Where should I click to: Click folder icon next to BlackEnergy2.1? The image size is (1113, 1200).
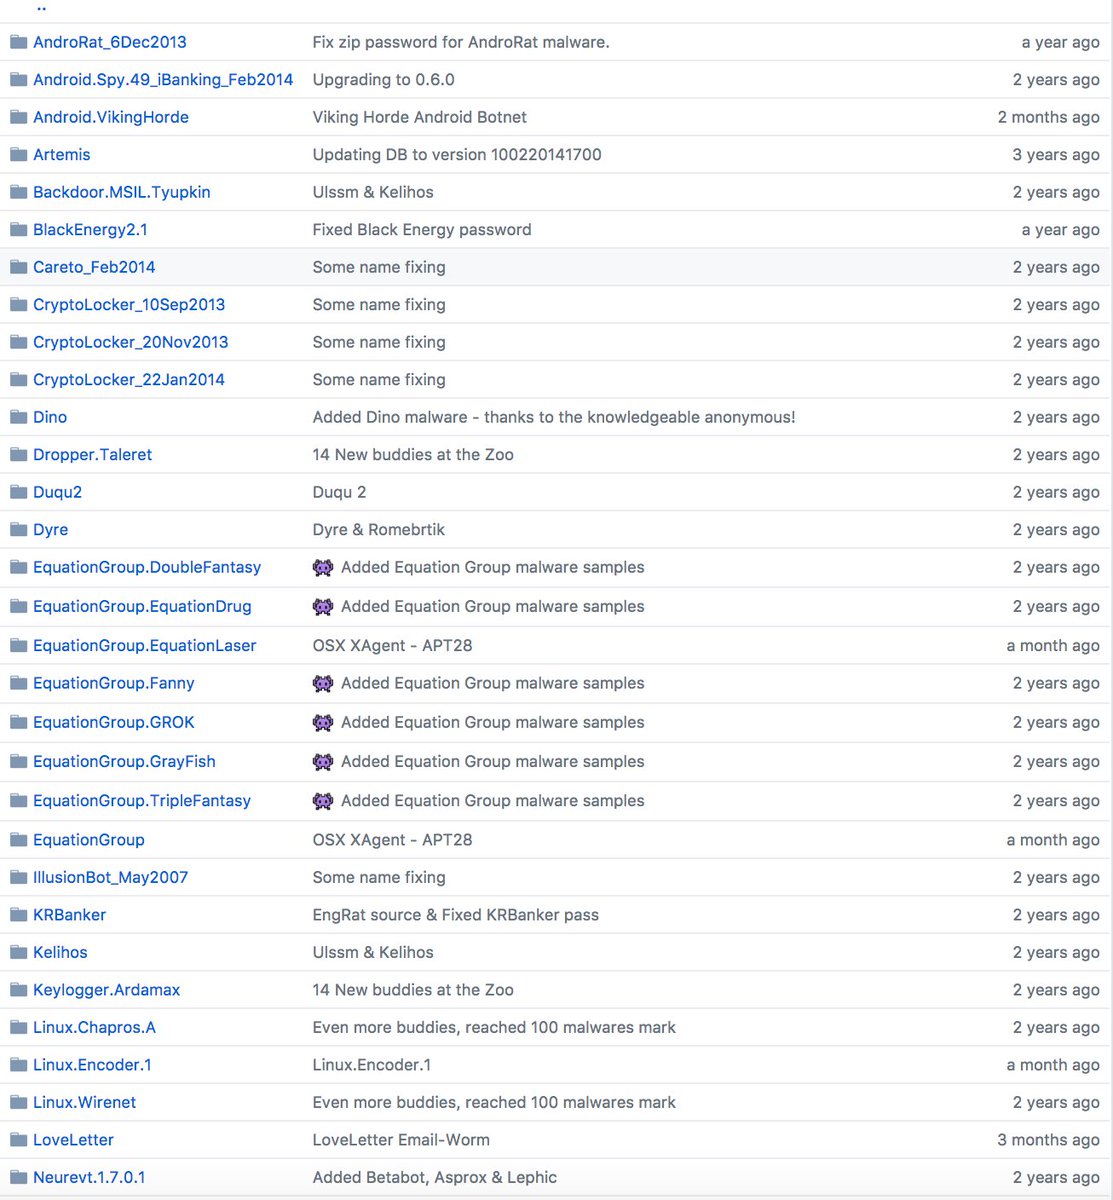point(18,229)
